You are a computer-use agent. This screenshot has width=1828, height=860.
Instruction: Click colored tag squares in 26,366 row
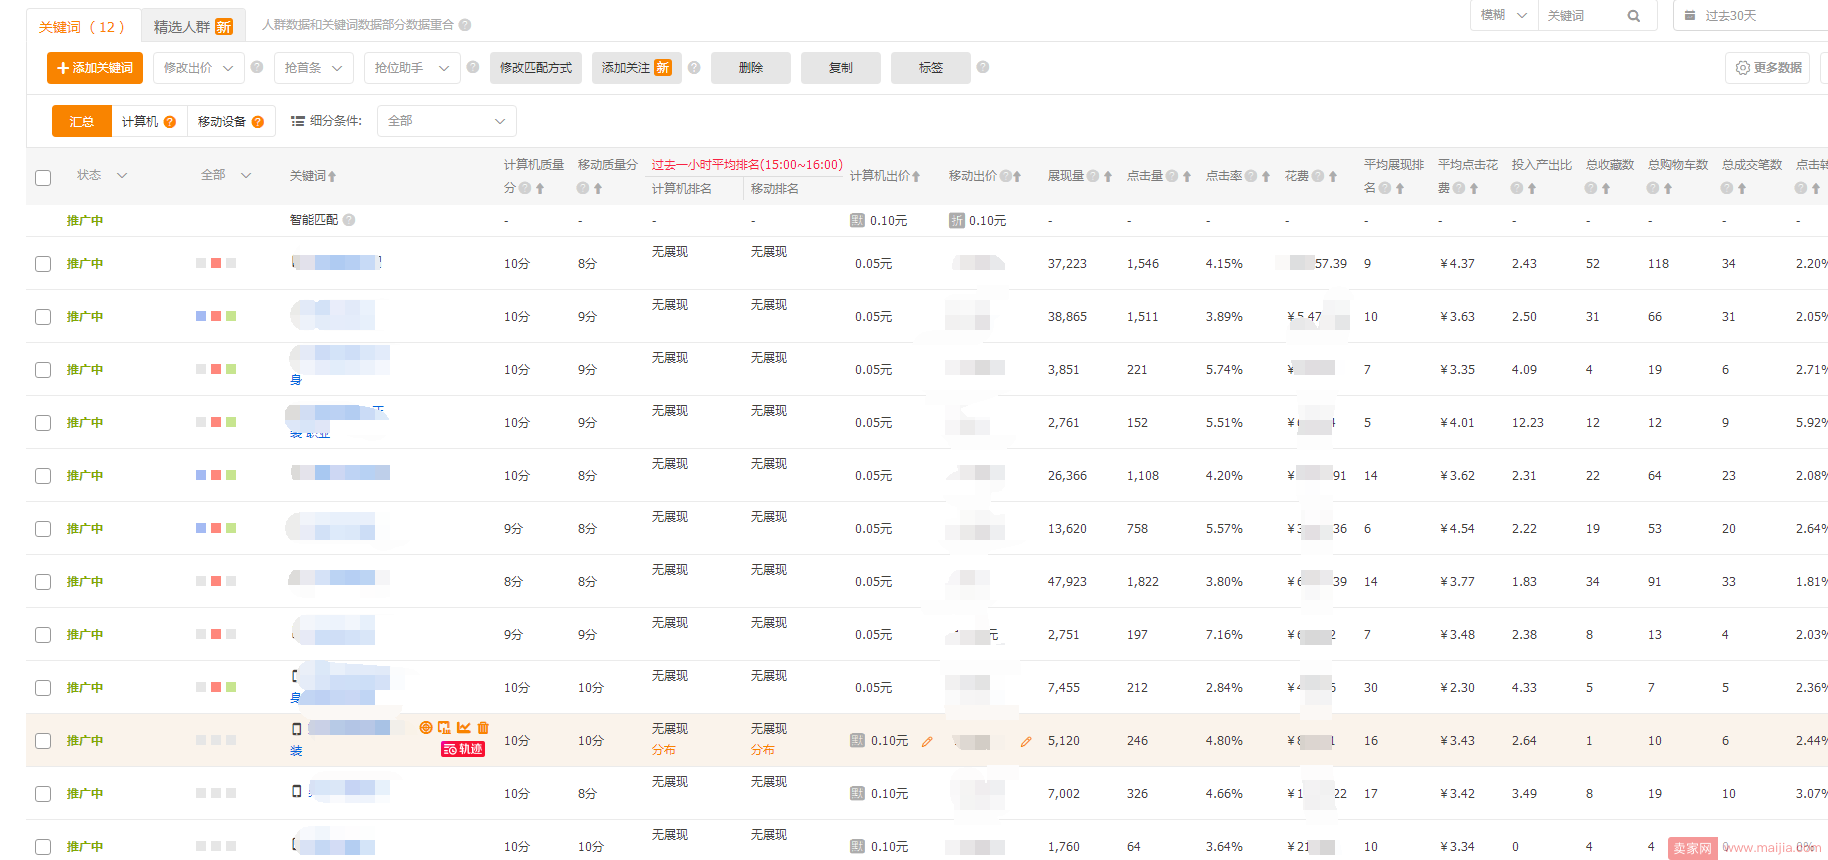click(216, 475)
